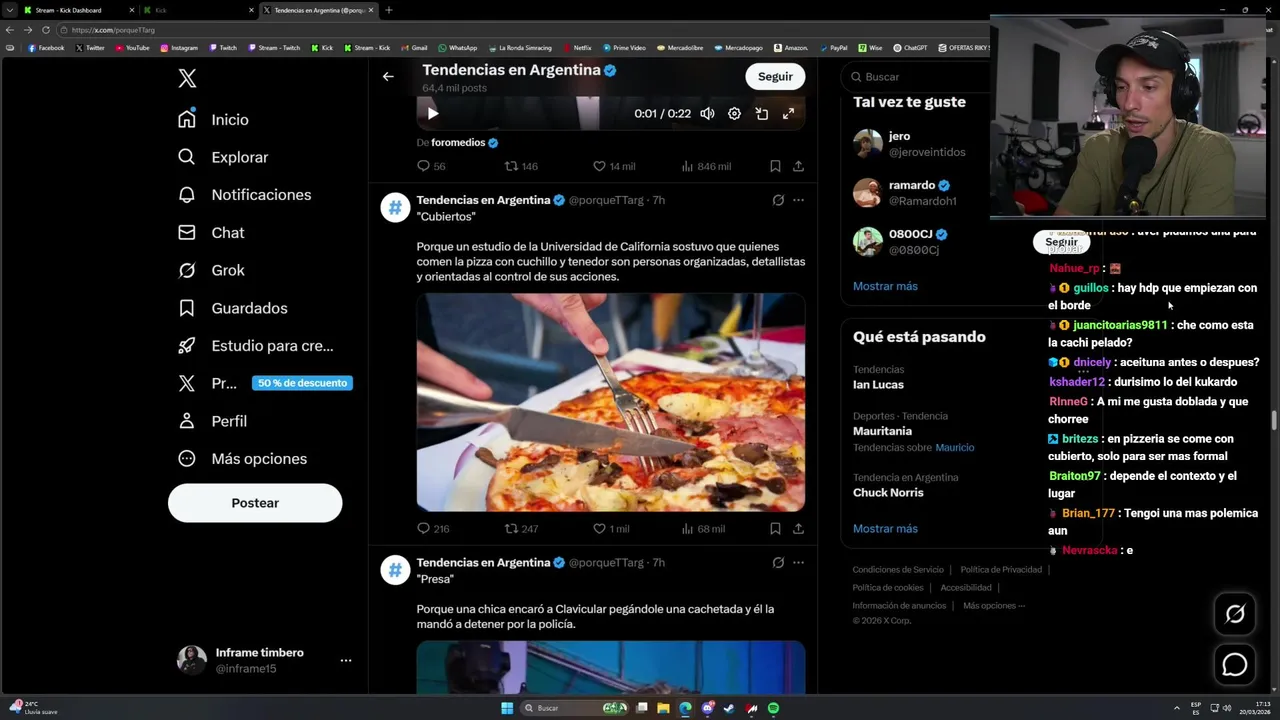Expand the video to fullscreen
Viewport: 1280px width, 720px height.
[788, 114]
